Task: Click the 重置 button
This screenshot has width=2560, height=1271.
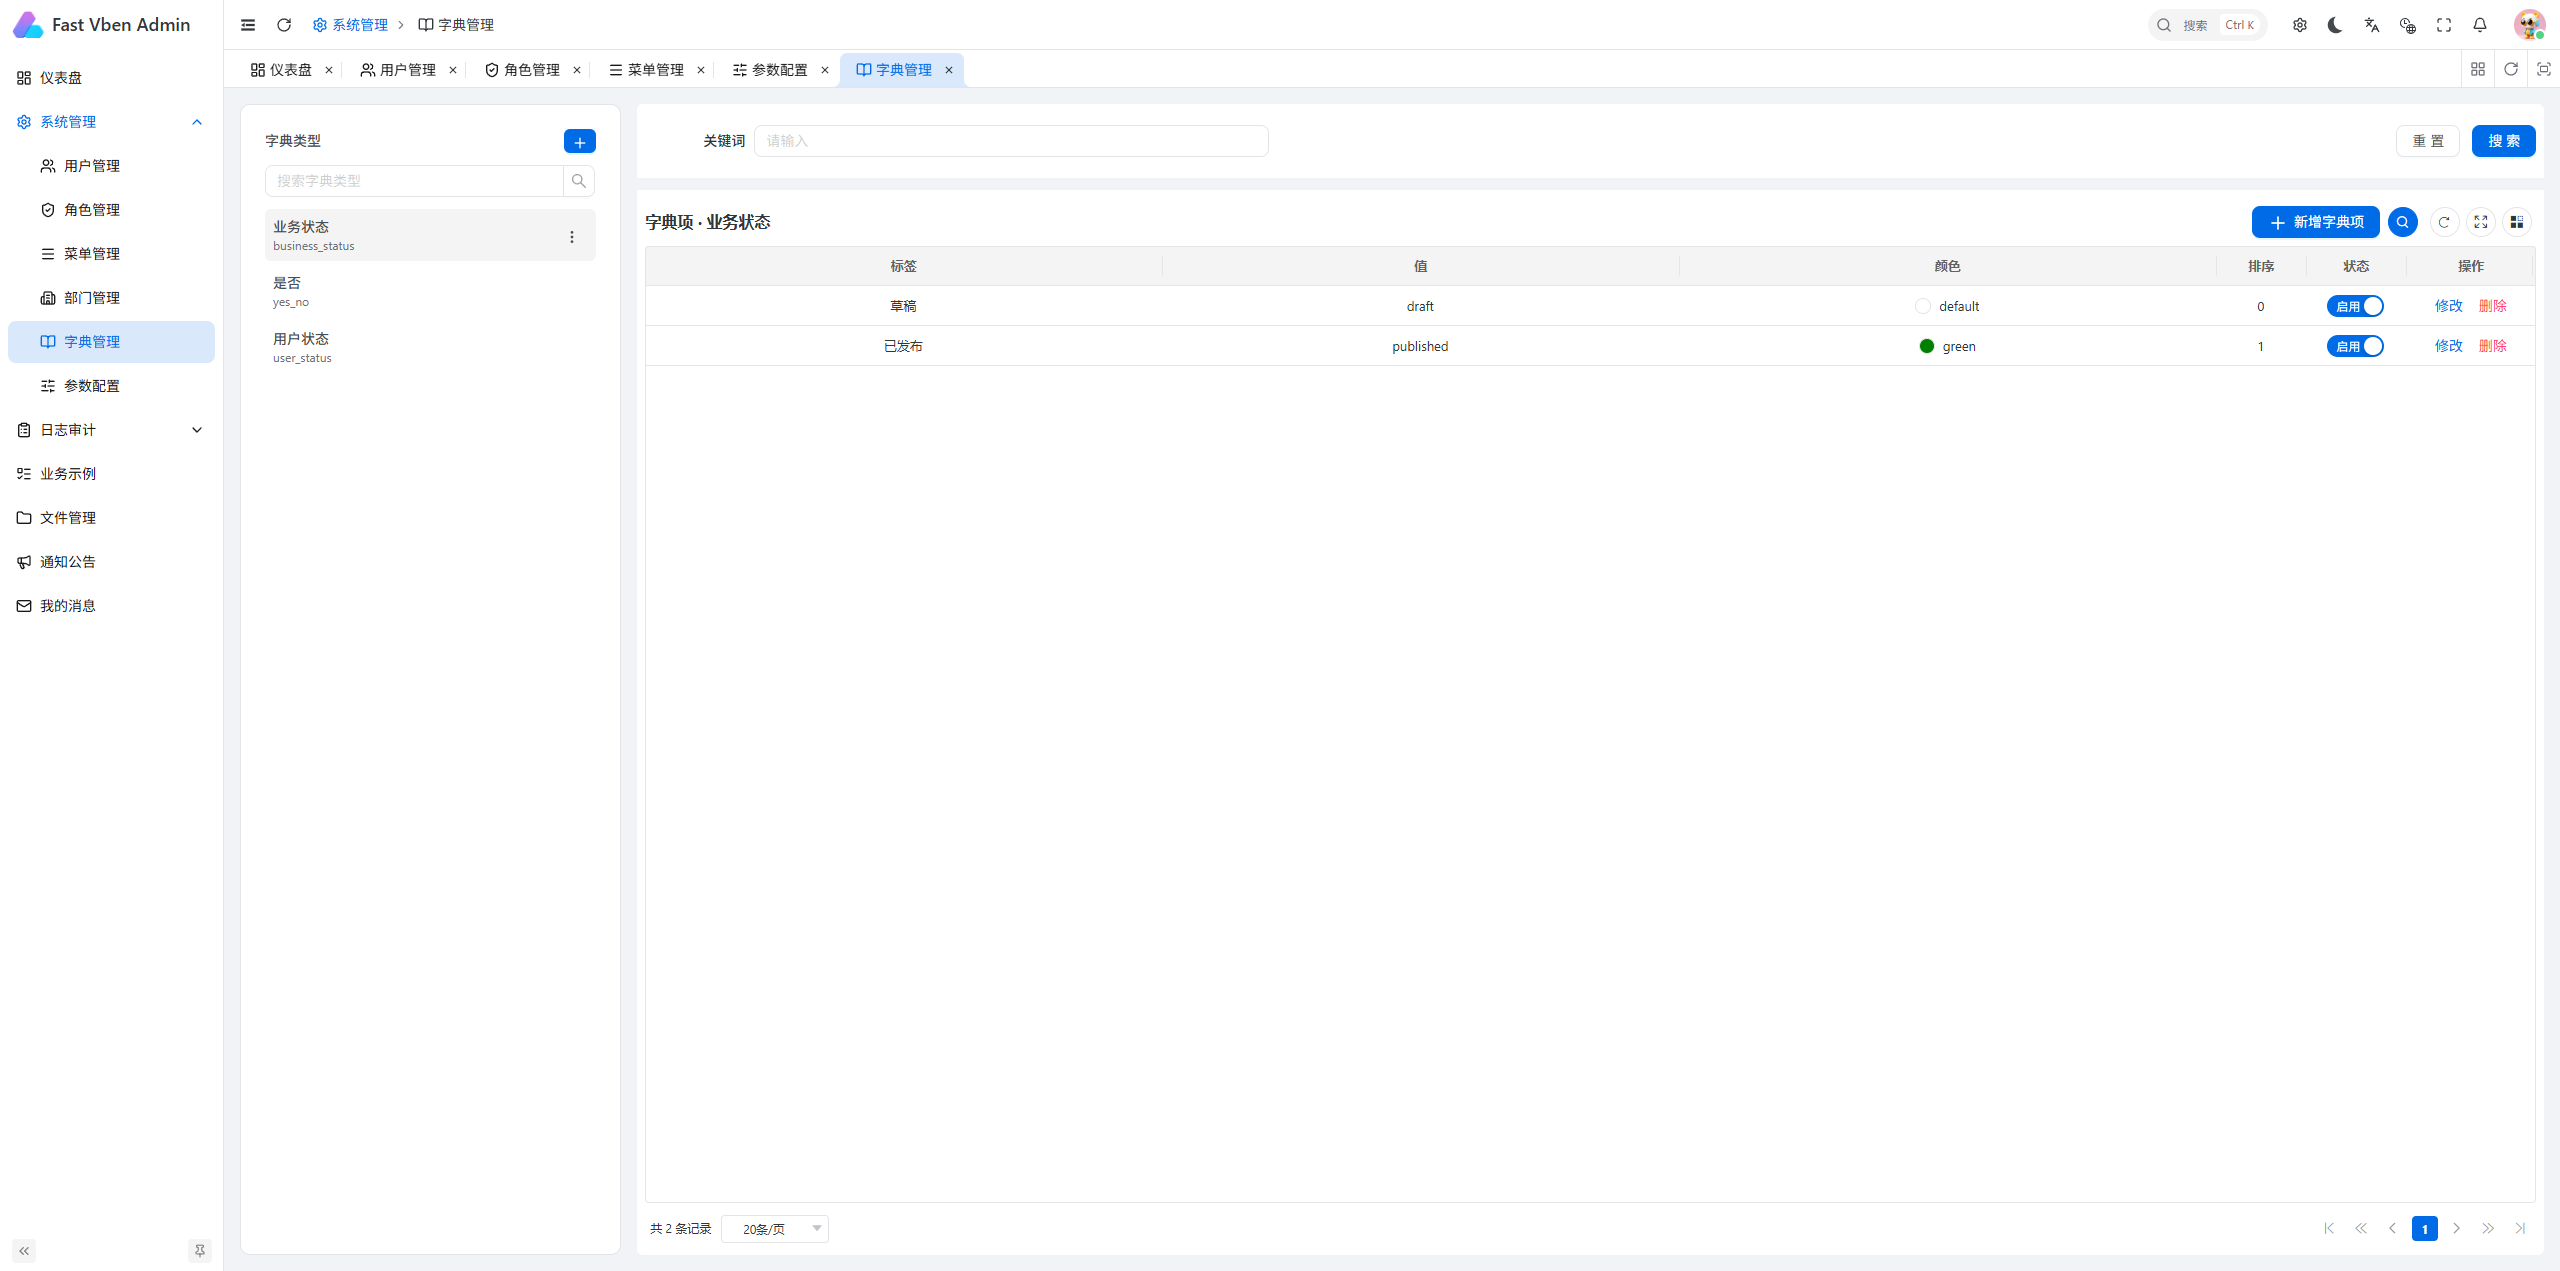Action: point(2428,141)
